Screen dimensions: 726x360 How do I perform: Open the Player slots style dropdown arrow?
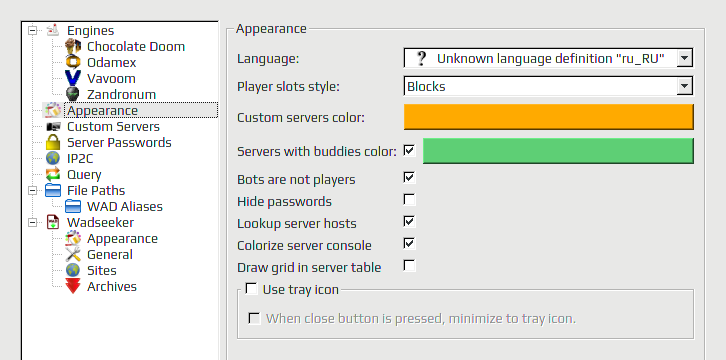click(684, 86)
